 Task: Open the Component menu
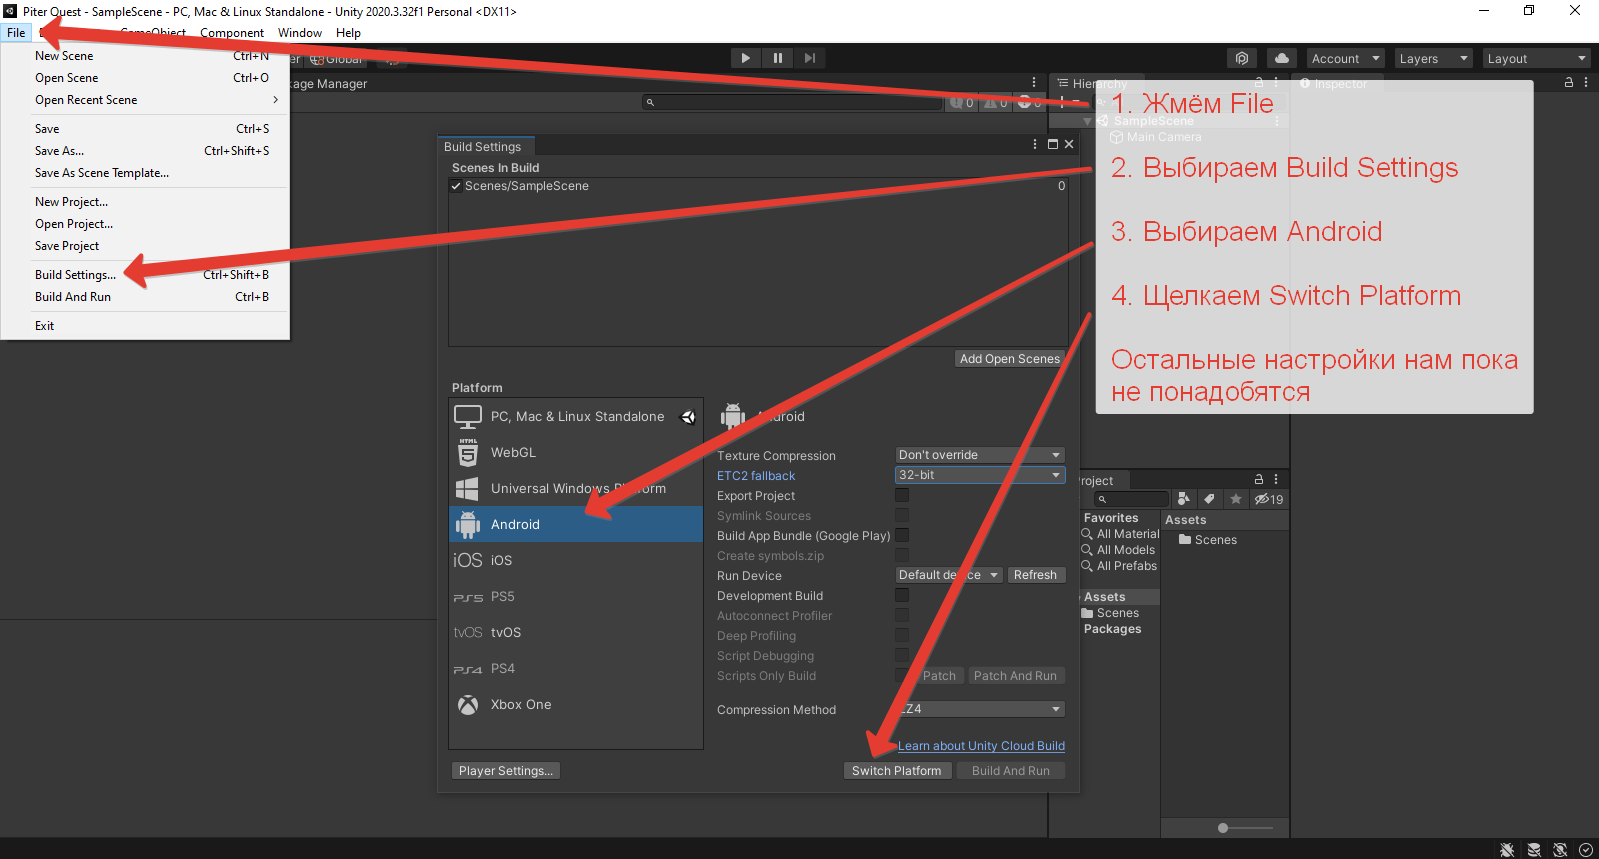232,33
